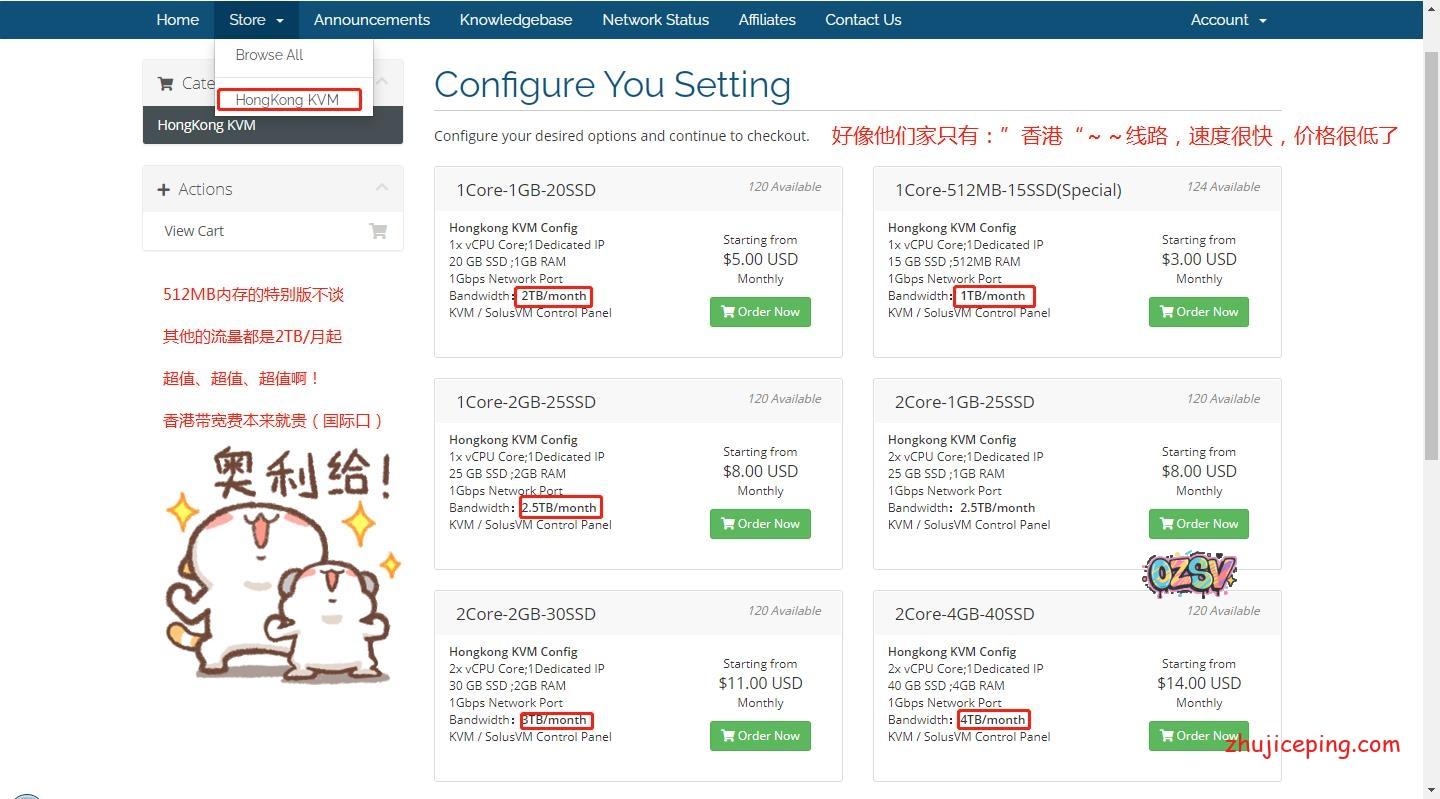Screen dimensions: 1440x799
Task: Open the Announcements page
Action: coord(371,20)
